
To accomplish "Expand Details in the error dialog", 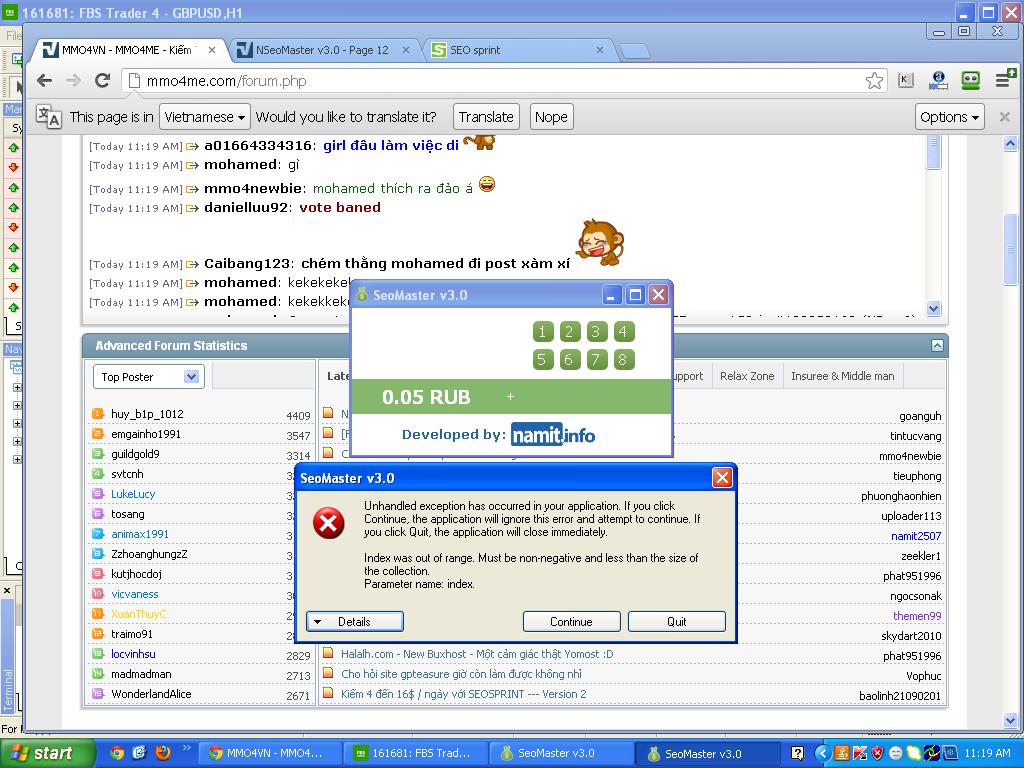I will (355, 621).
